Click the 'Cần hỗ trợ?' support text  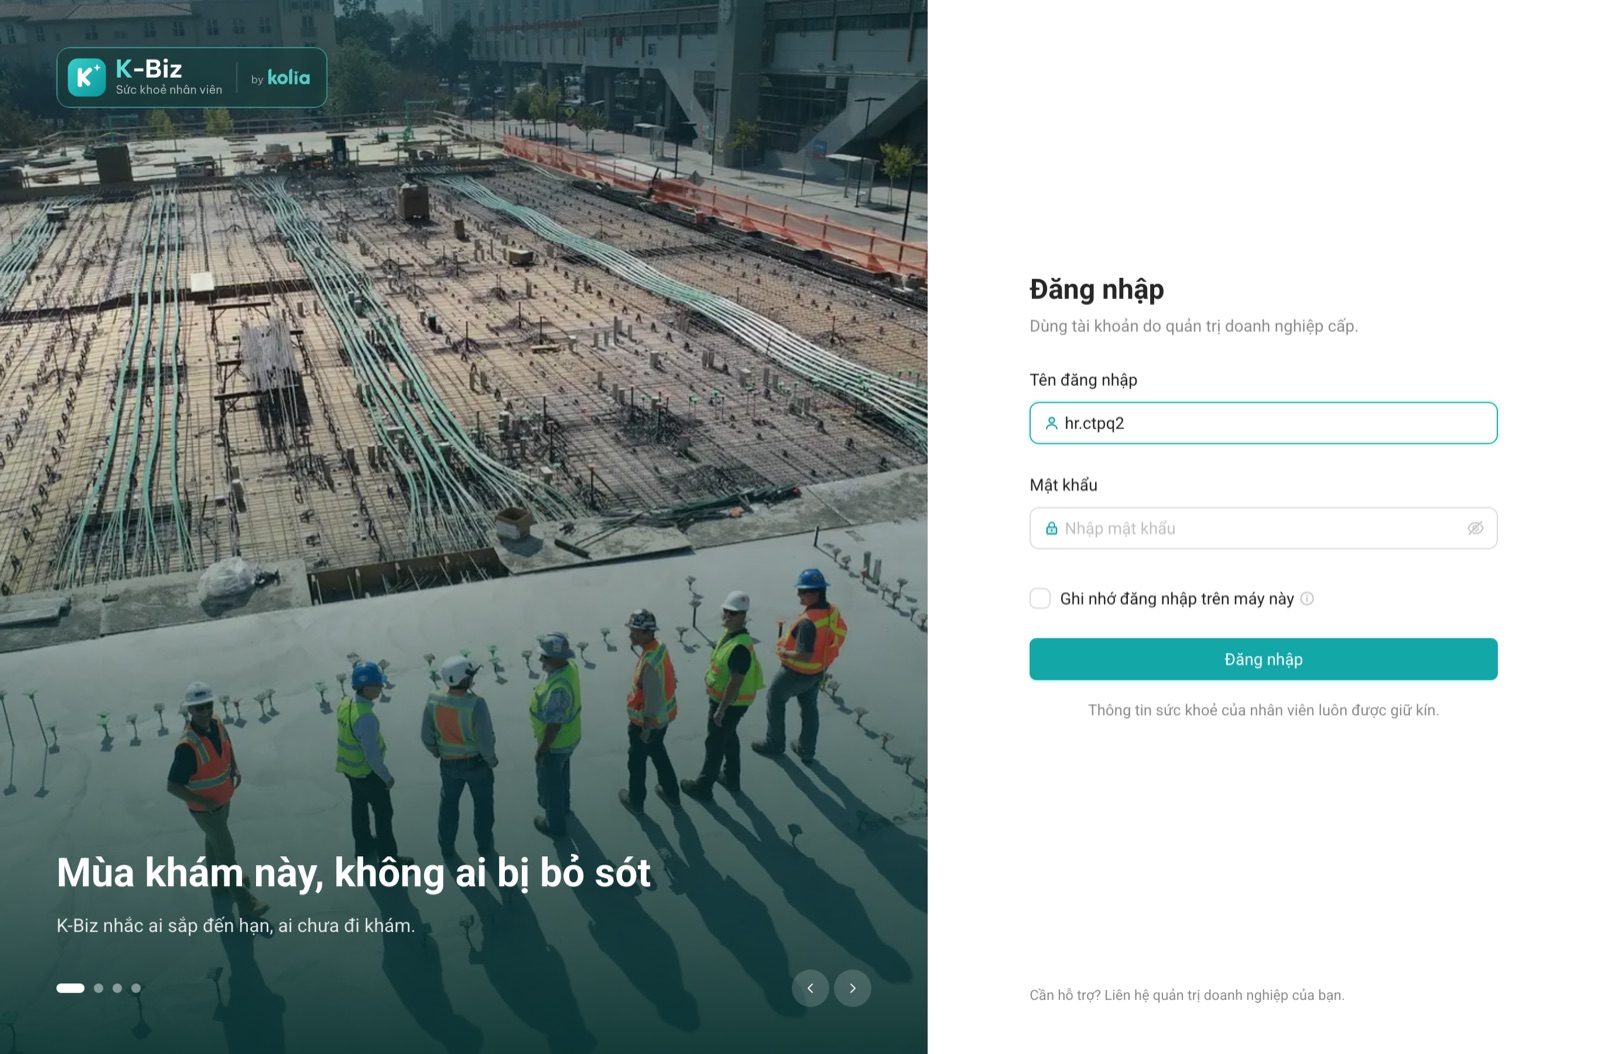pyautogui.click(x=1187, y=995)
